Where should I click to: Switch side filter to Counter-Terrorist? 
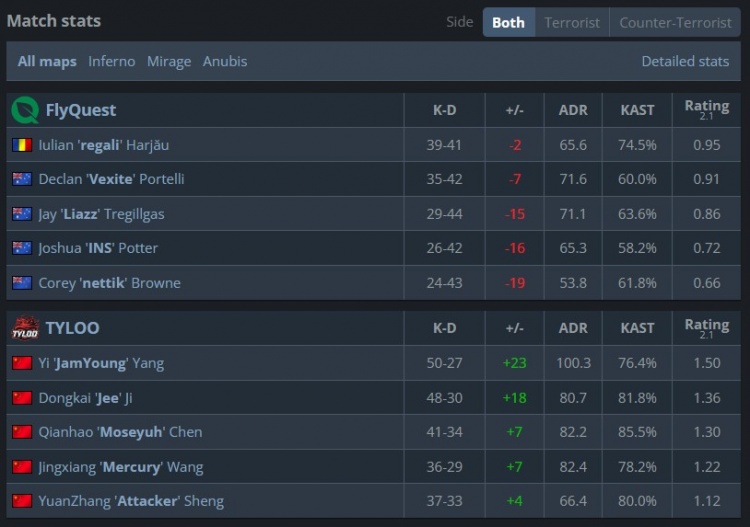point(675,22)
